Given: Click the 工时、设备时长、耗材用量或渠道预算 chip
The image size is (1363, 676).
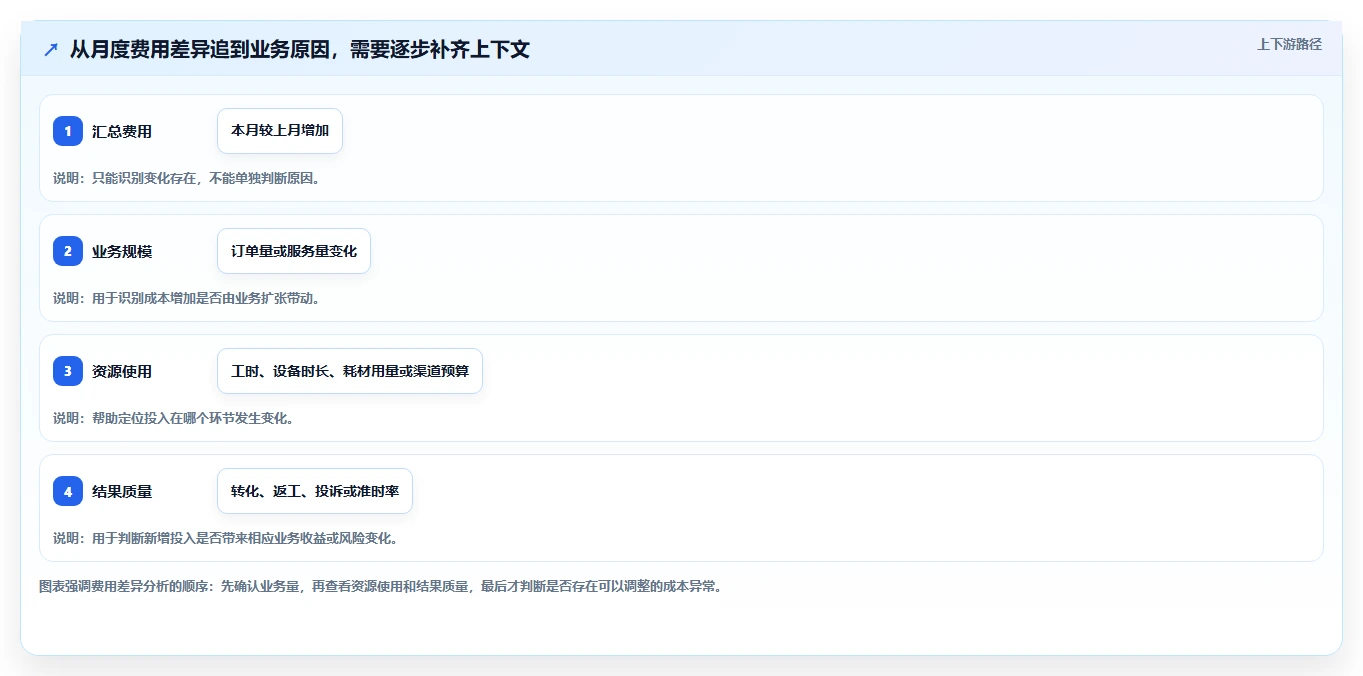Looking at the screenshot, I should point(350,371).
